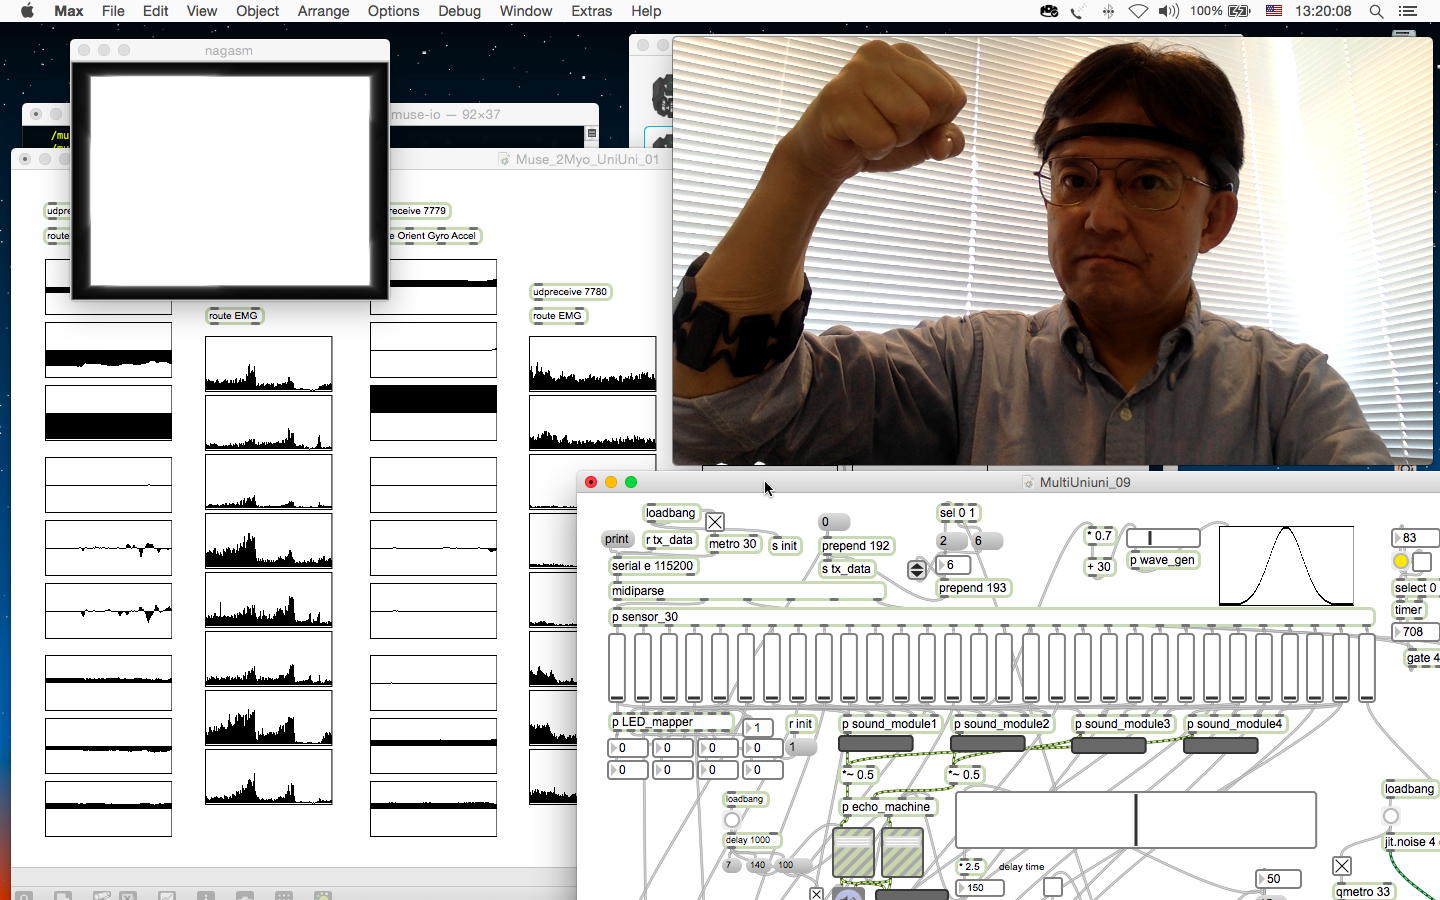Click the Bluetooth status icon
The image size is (1440, 900).
1108,11
